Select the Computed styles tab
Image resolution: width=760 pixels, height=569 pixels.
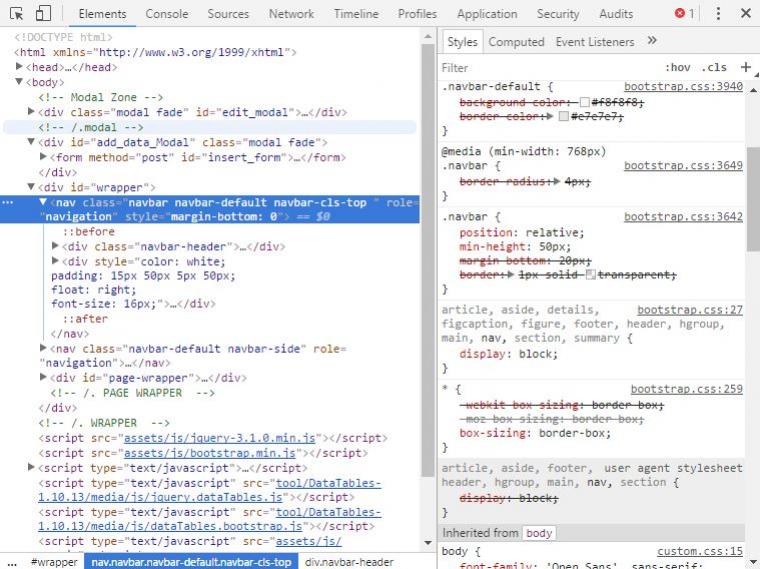coord(516,42)
